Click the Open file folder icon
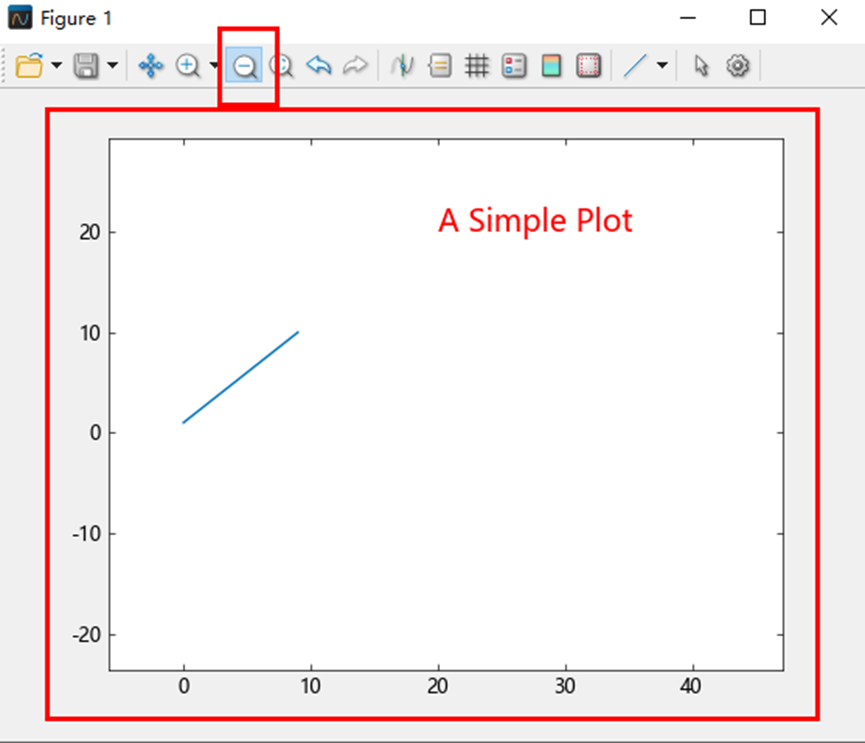 coord(29,66)
